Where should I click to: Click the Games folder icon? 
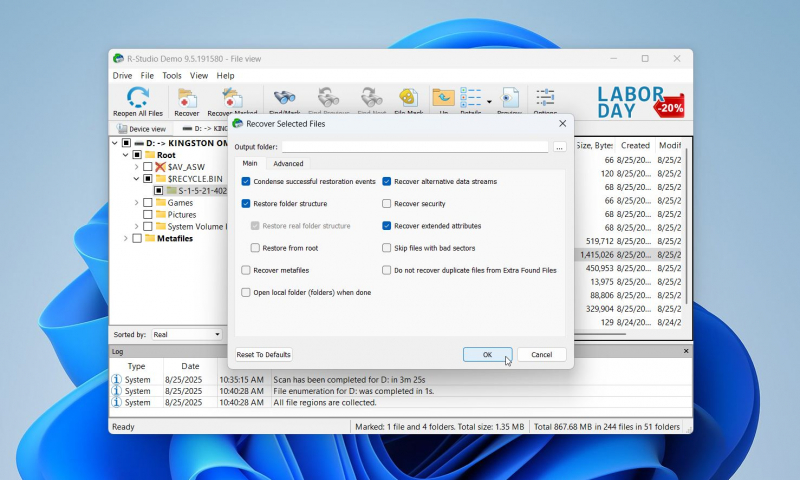pyautogui.click(x=161, y=203)
